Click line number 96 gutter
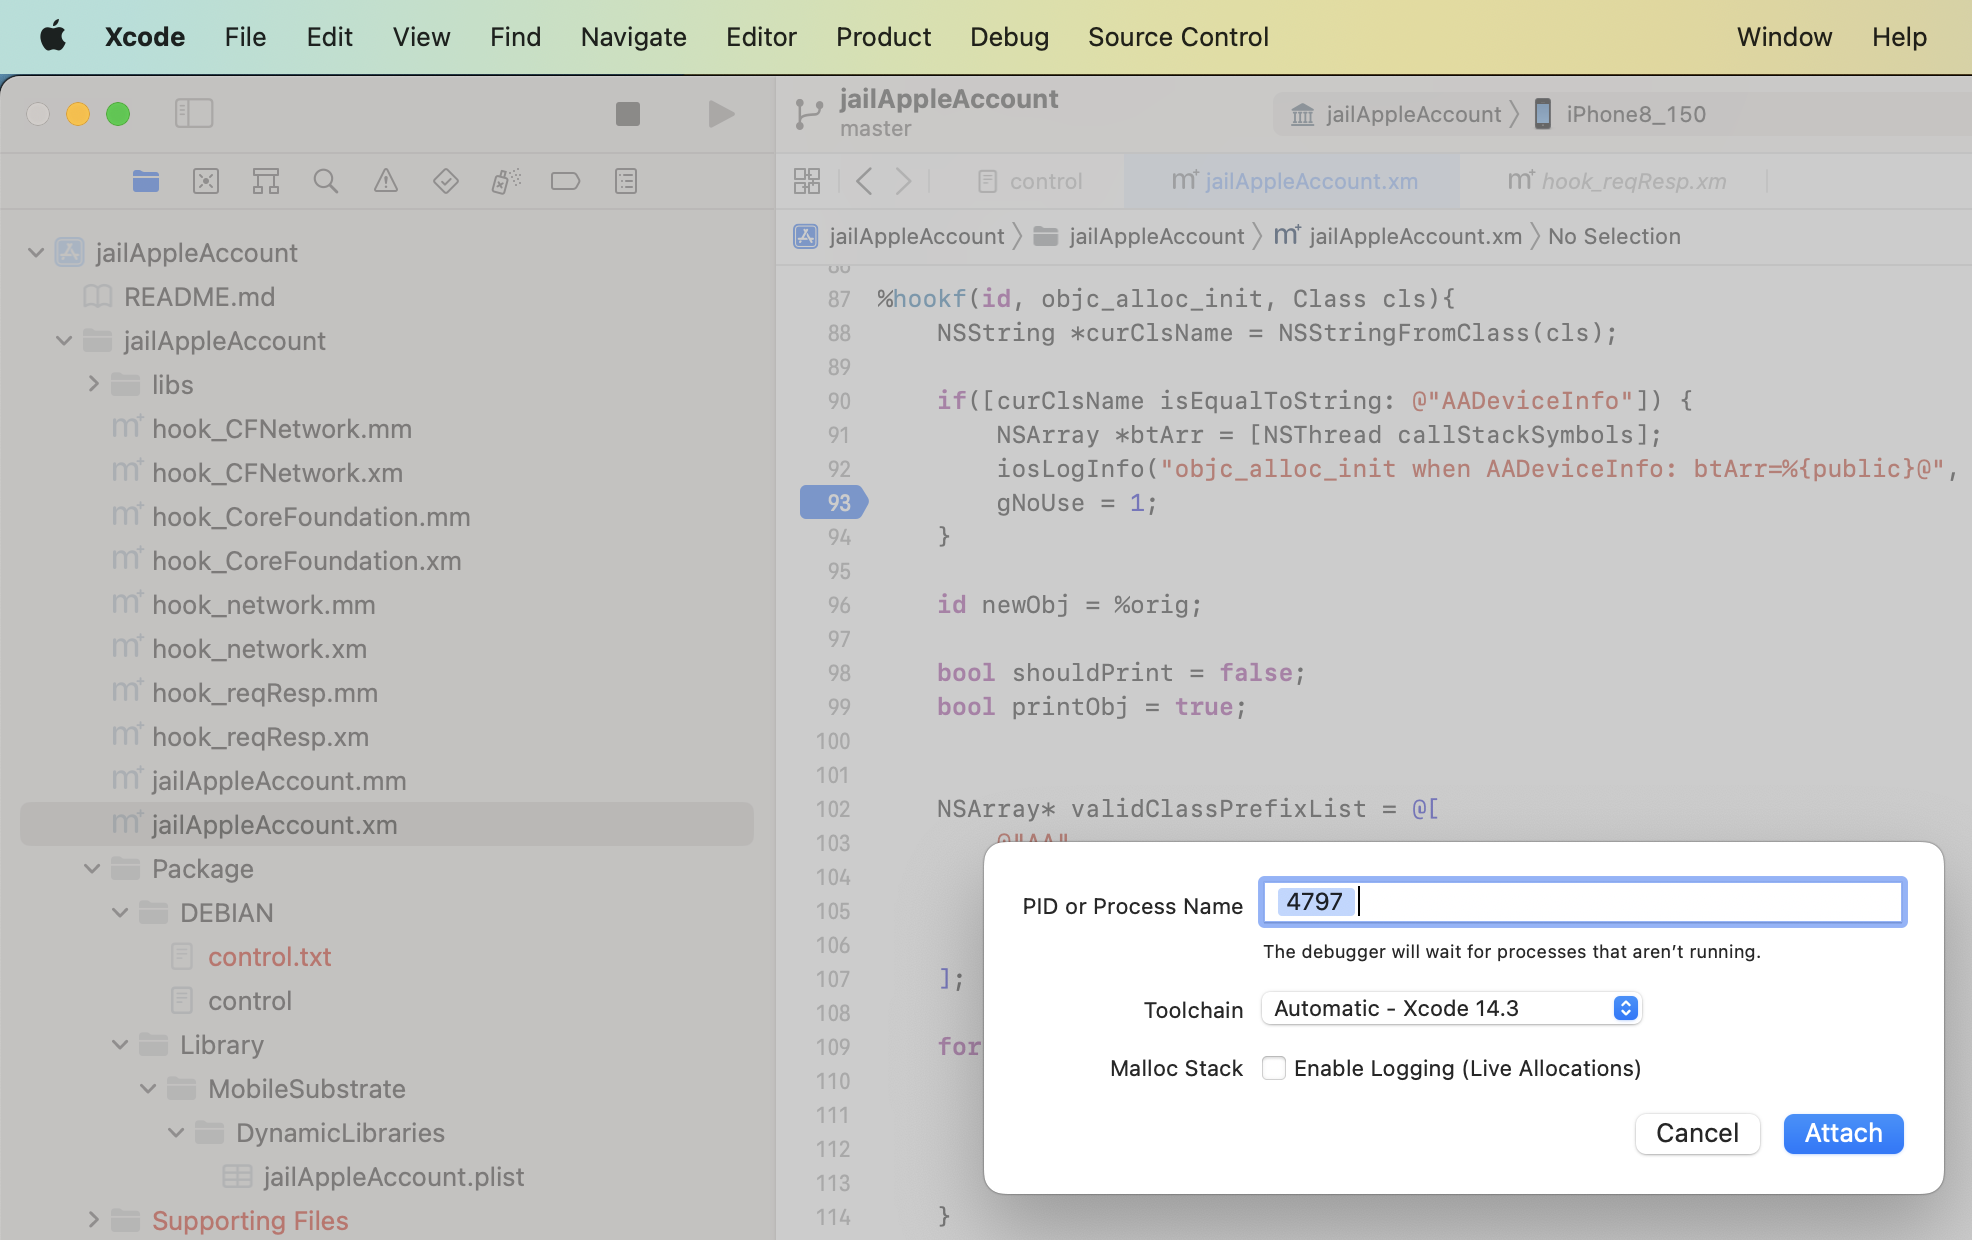 click(x=838, y=605)
